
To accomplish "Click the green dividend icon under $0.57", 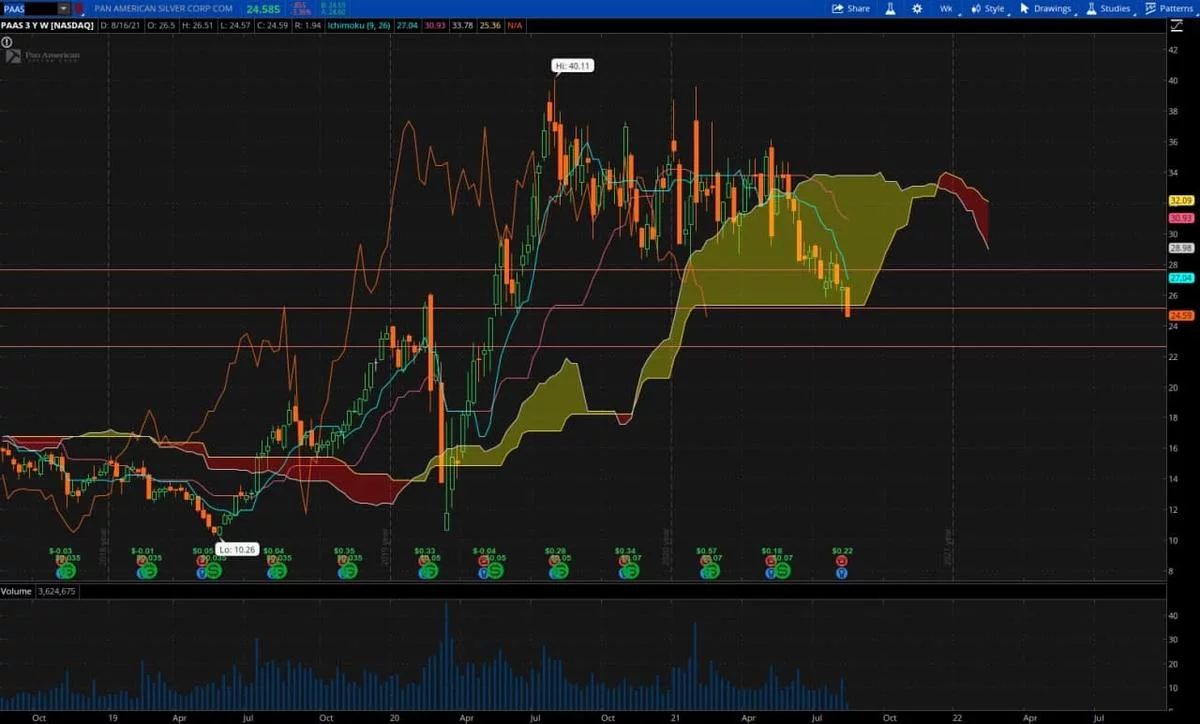I will (x=713, y=571).
